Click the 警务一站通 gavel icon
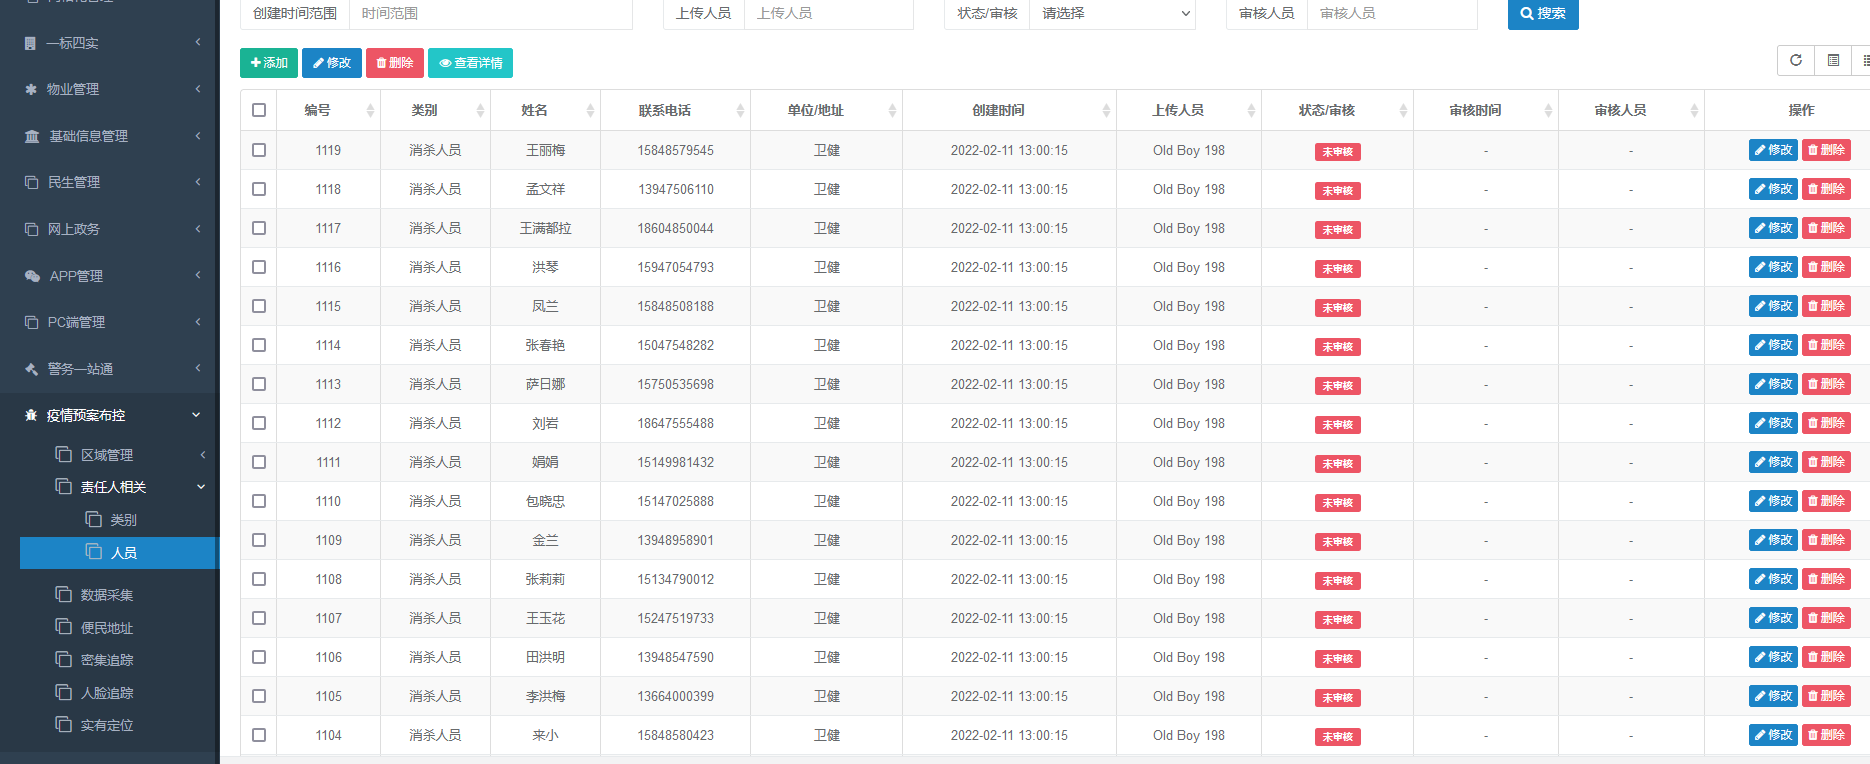Screen dimensions: 1870x764 (32, 369)
